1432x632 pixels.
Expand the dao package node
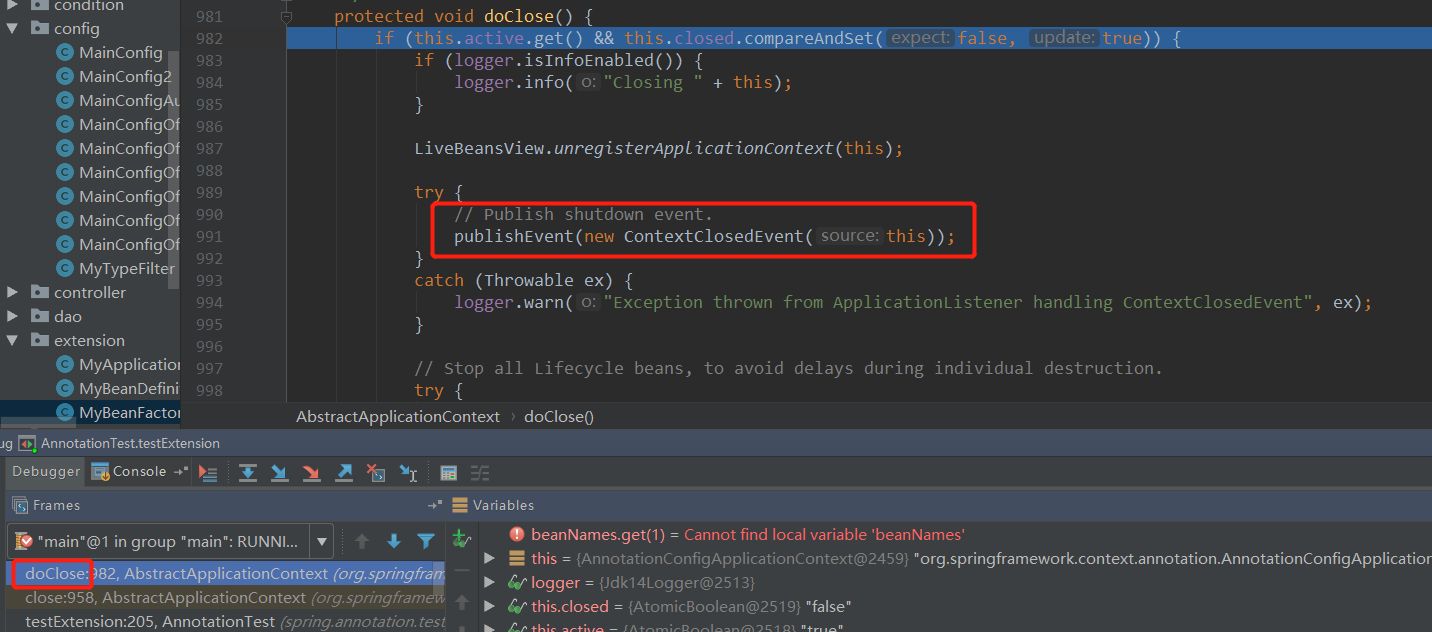[13, 316]
